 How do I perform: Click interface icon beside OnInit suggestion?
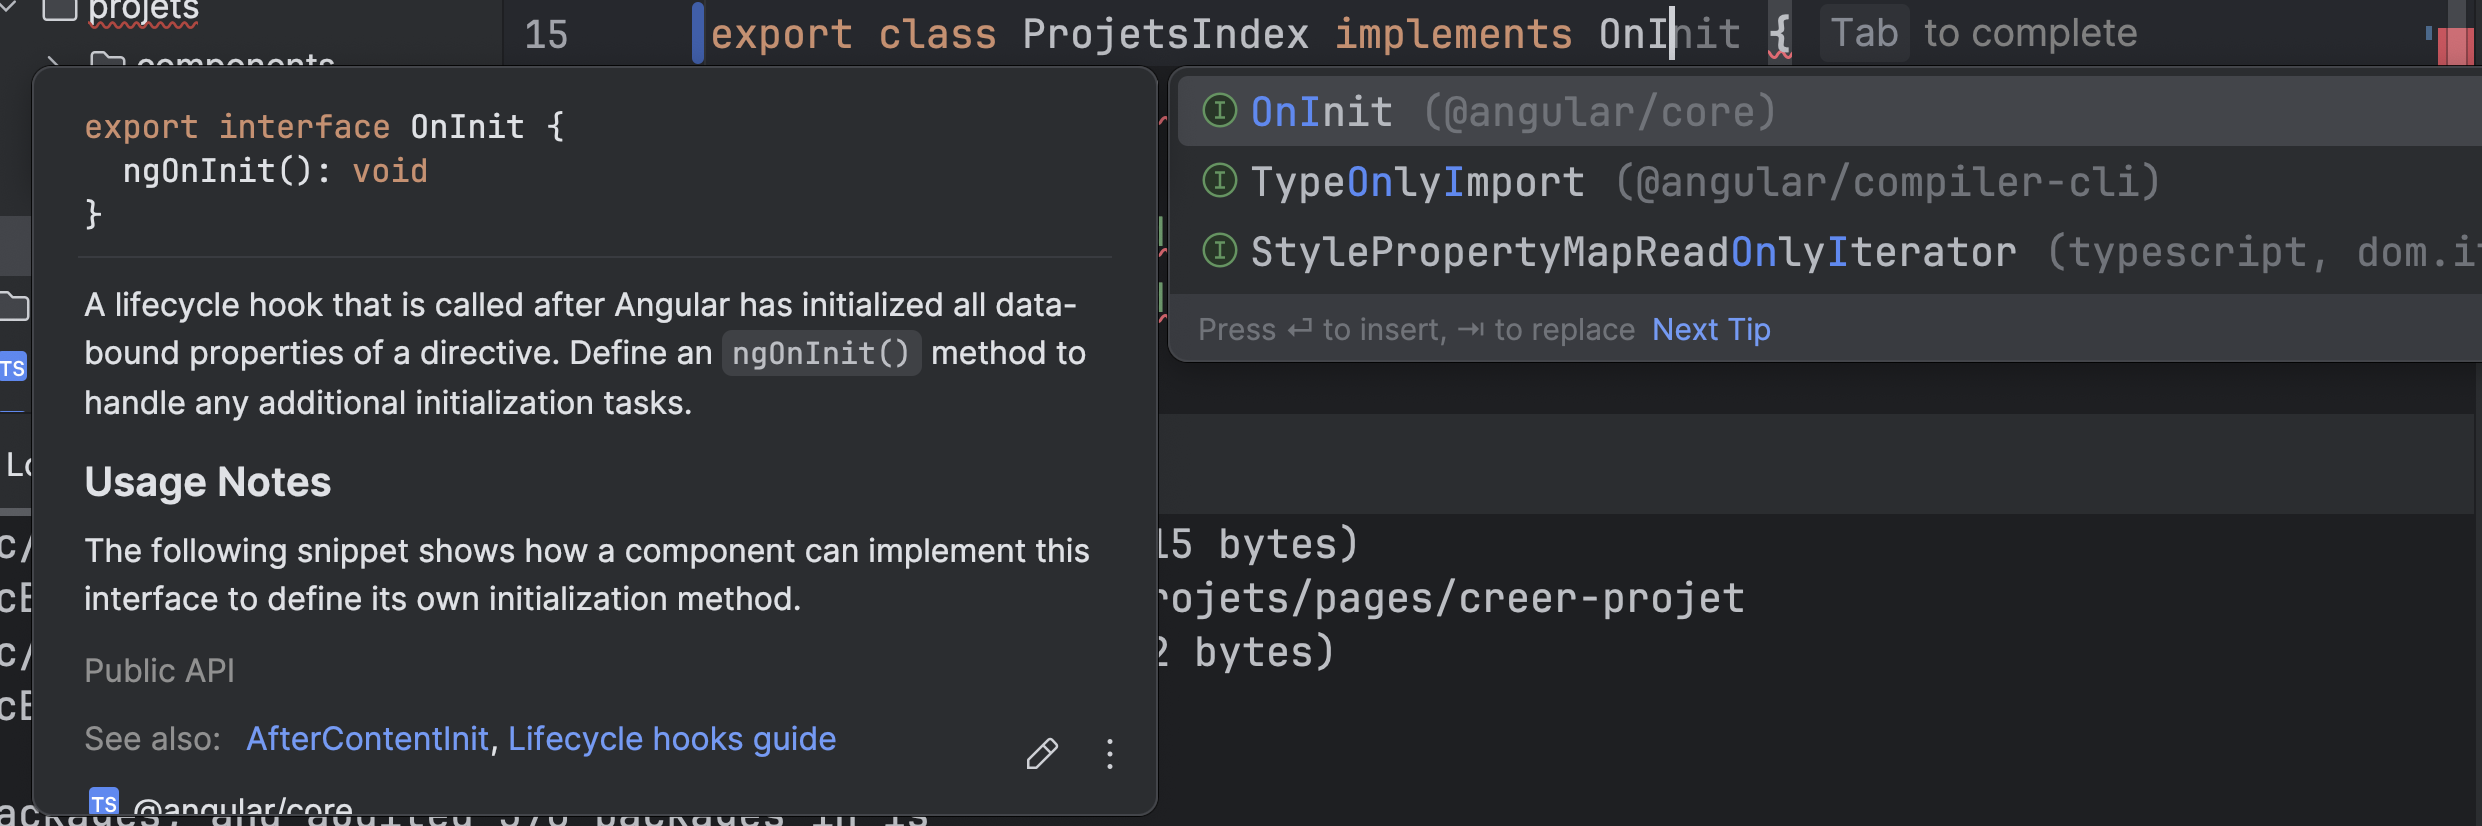[1219, 111]
